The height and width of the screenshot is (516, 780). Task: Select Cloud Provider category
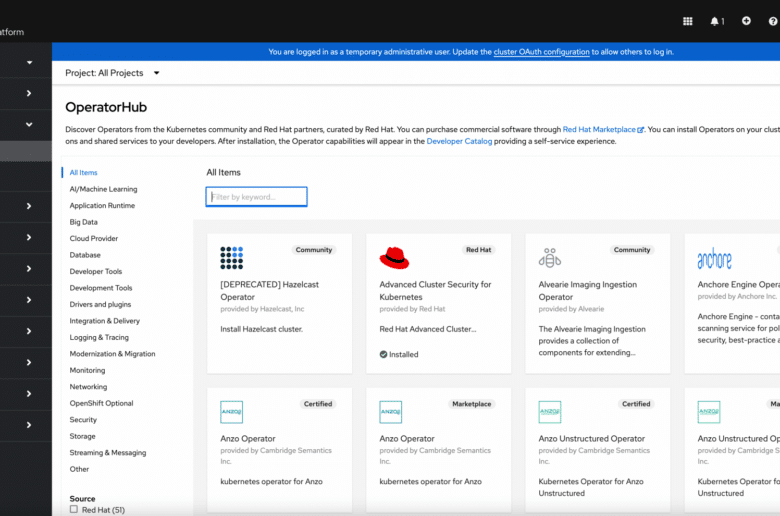(94, 238)
